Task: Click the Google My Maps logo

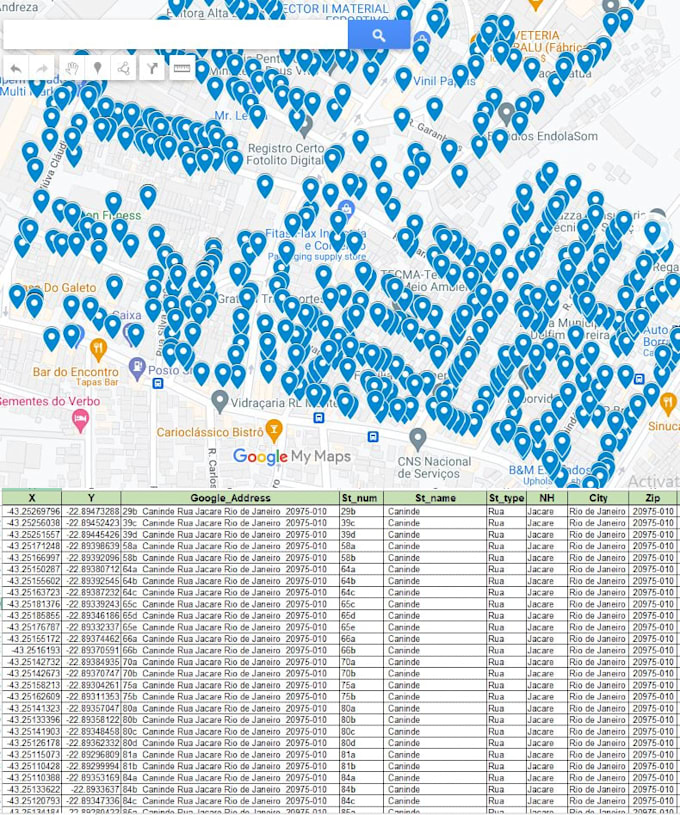Action: [x=292, y=456]
